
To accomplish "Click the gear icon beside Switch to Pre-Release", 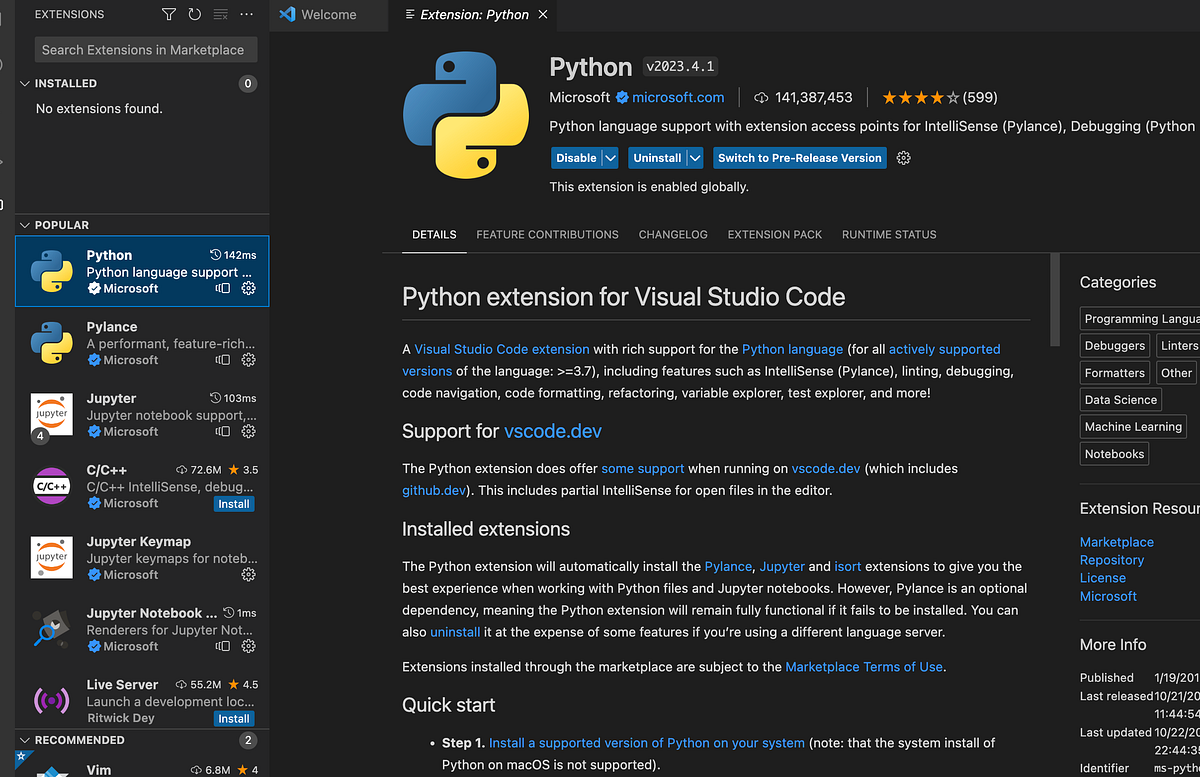I will pos(904,158).
